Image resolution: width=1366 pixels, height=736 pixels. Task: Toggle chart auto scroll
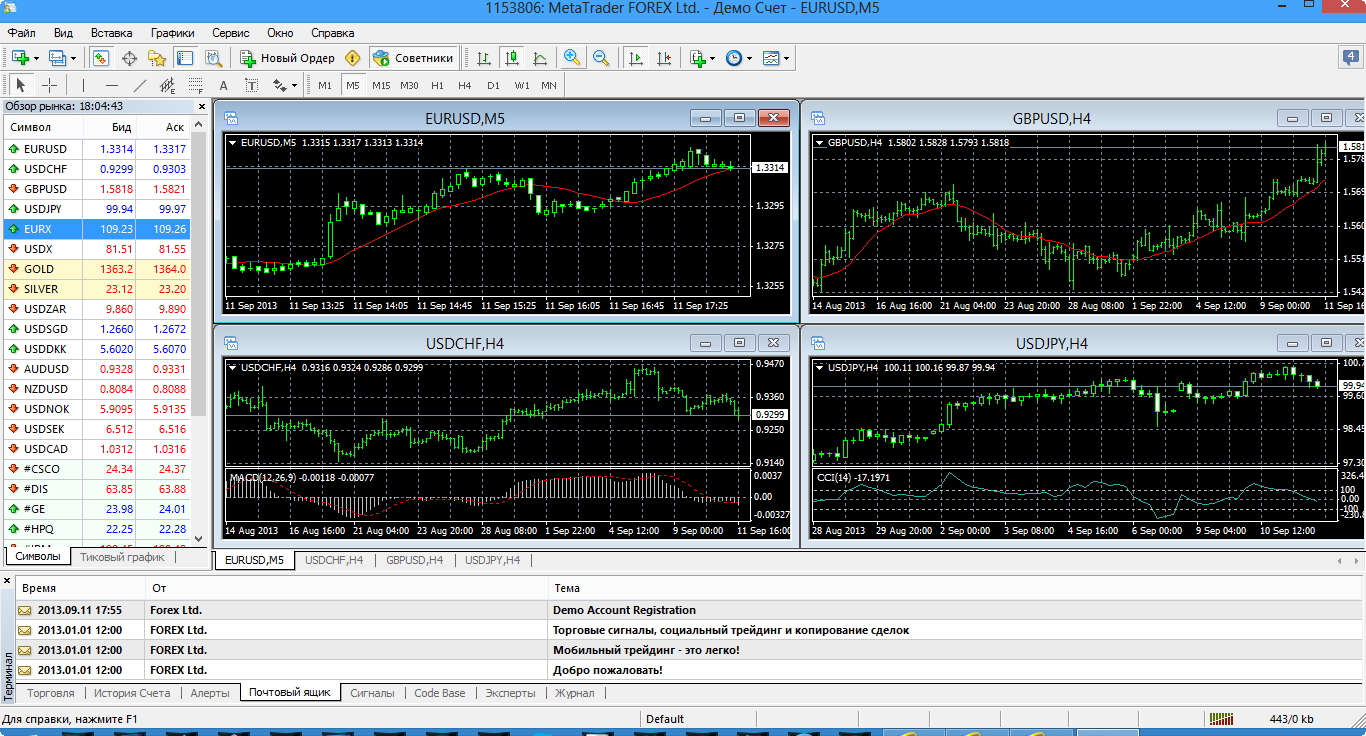[x=635, y=58]
